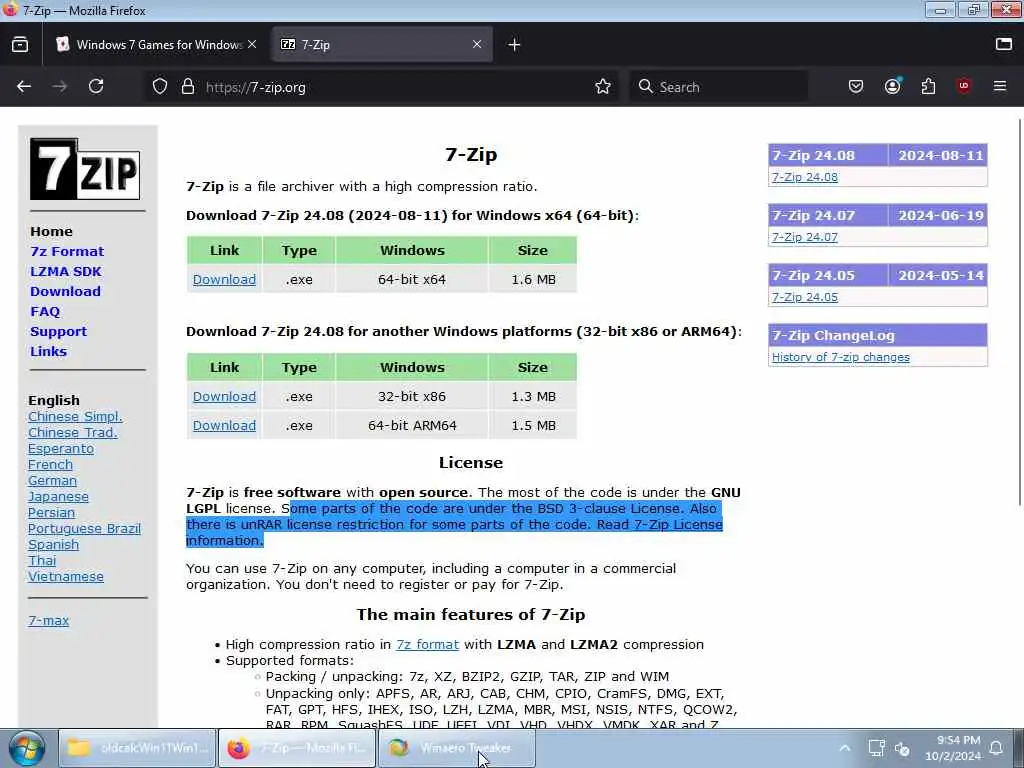Switch language to Persian
The width and height of the screenshot is (1024, 768).
point(51,513)
